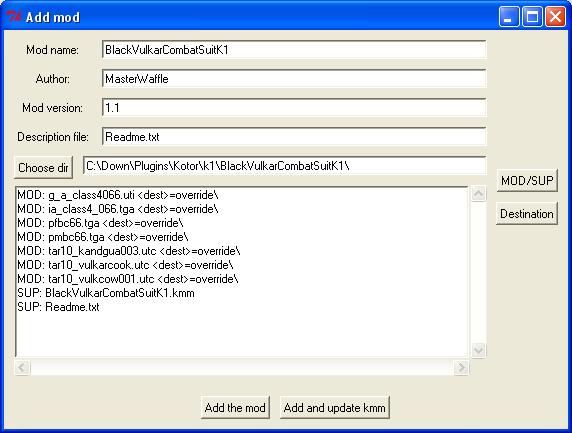Select the g_a_class4066.uti list entry

click(118, 195)
